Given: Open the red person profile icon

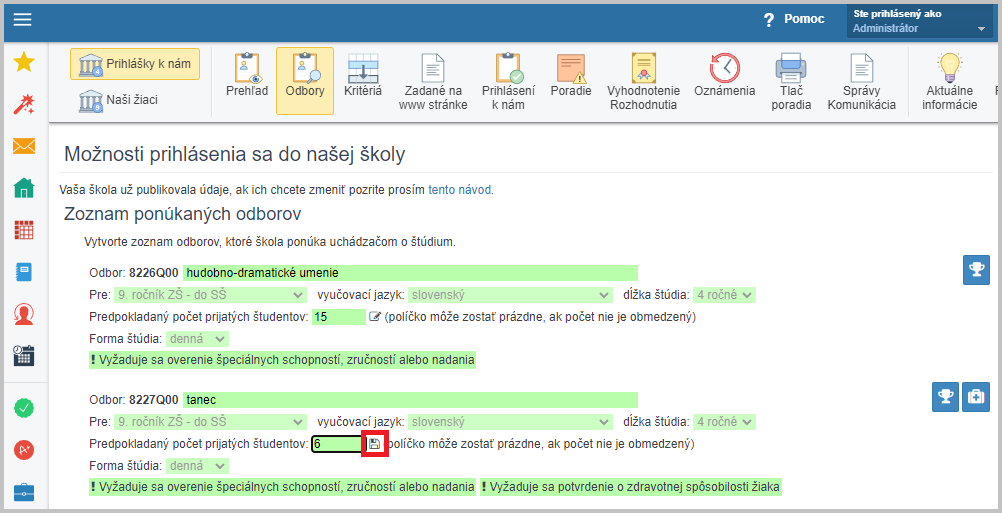Looking at the screenshot, I should click(x=24, y=314).
